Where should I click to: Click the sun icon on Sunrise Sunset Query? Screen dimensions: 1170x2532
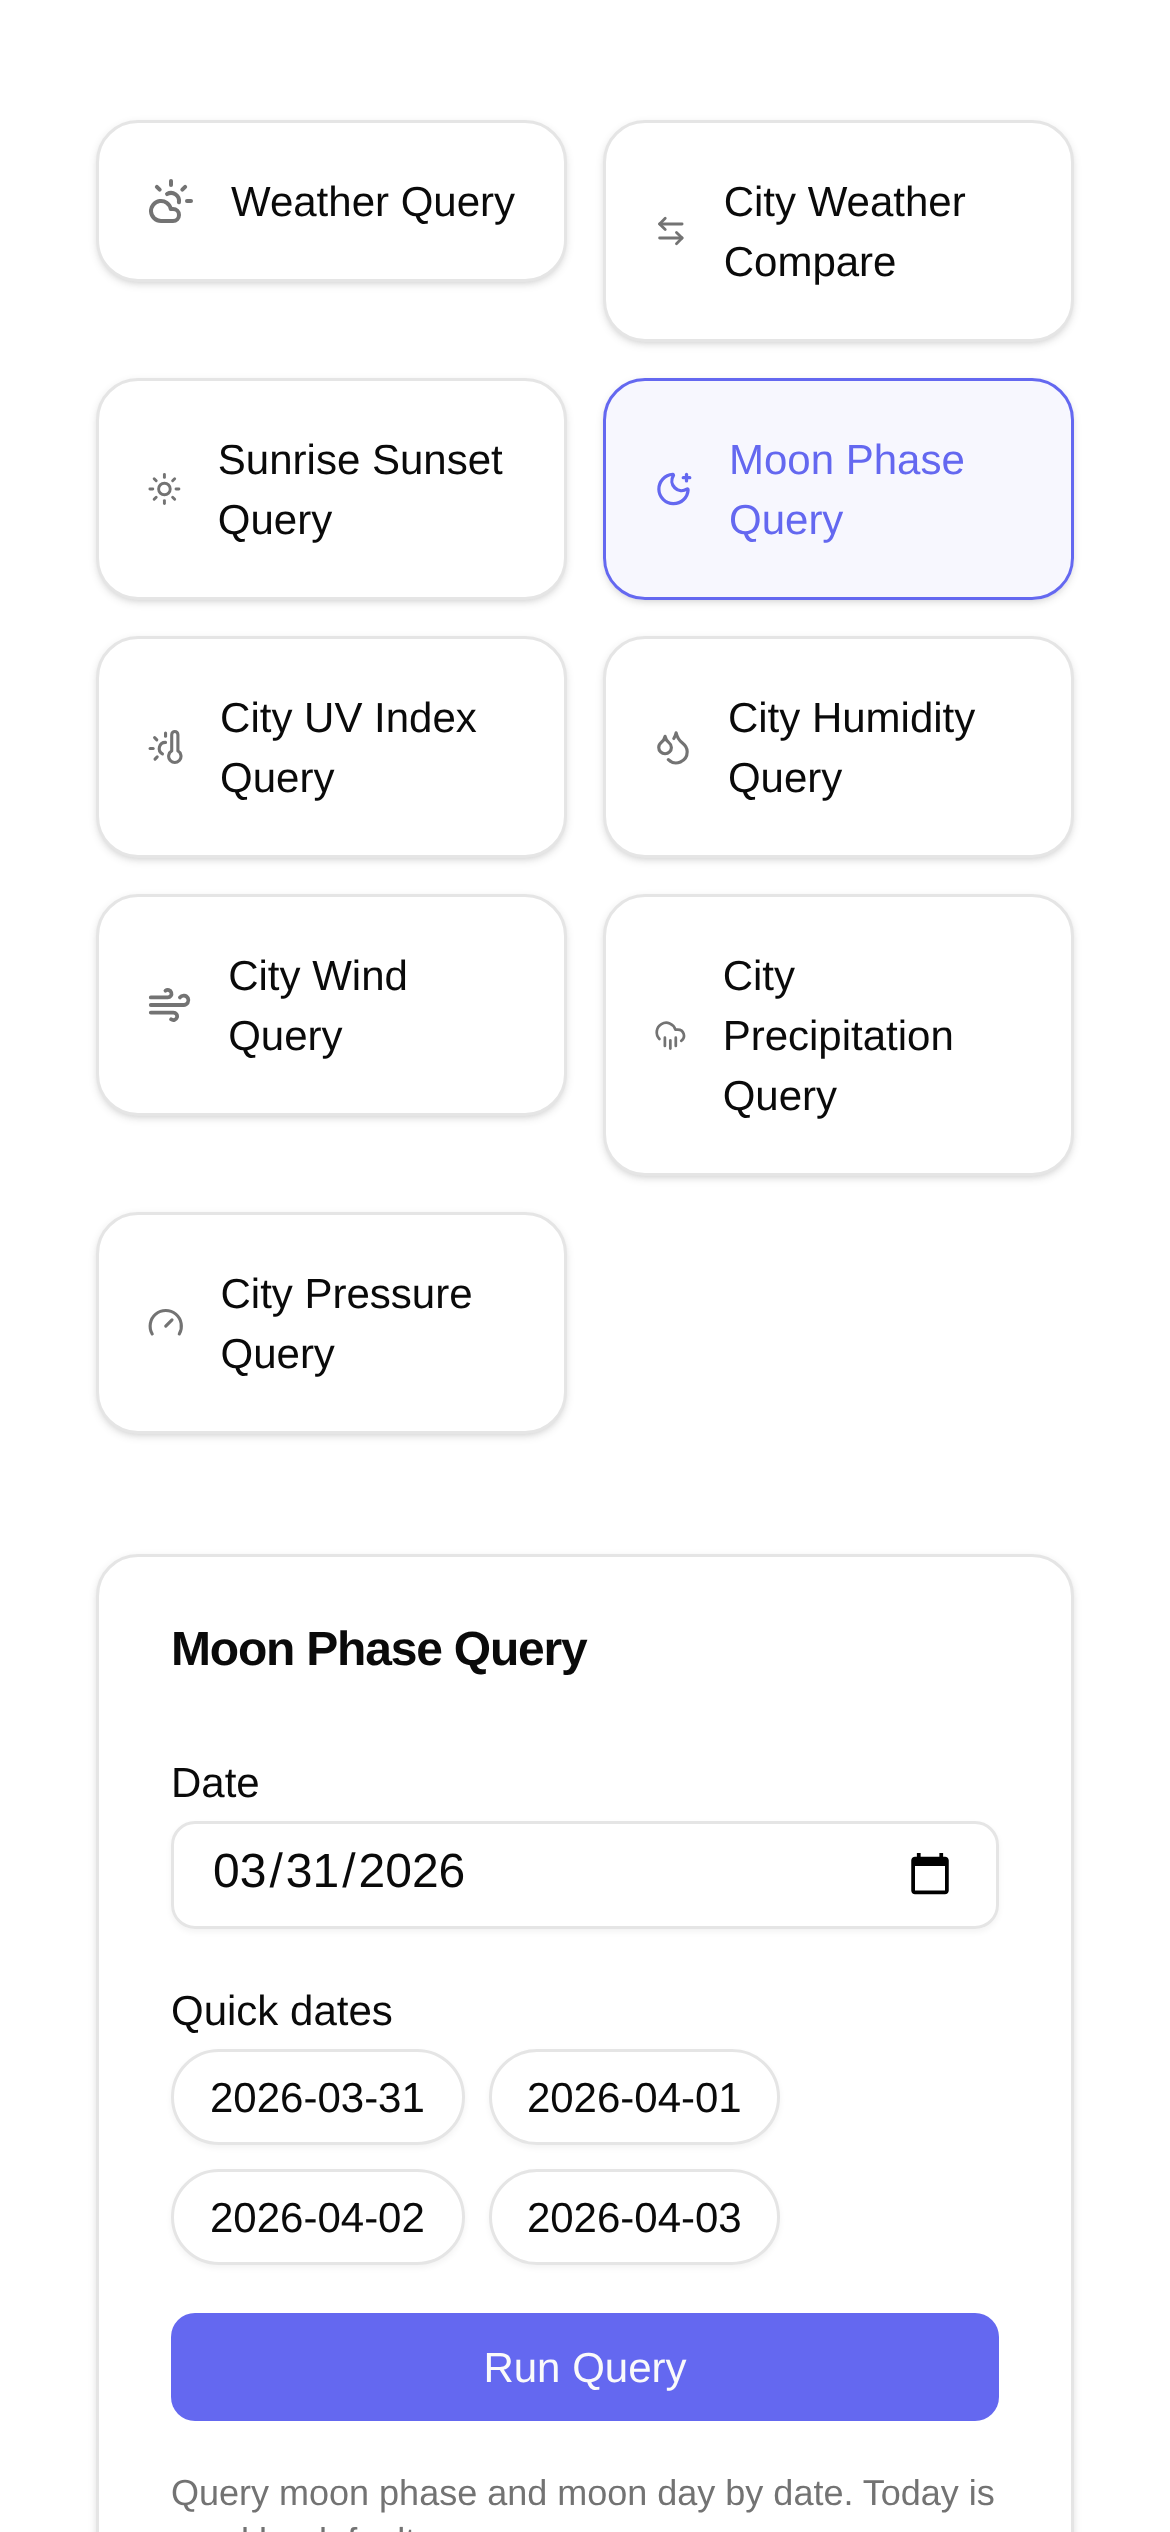coord(165,489)
